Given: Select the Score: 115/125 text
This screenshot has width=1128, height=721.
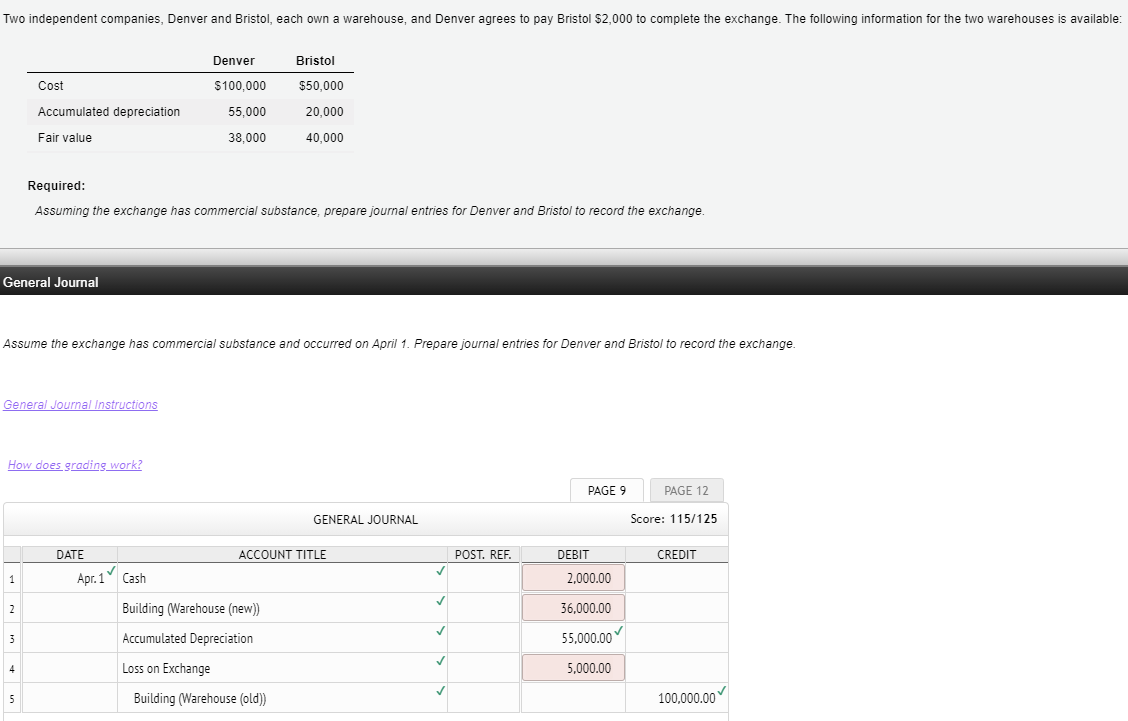Looking at the screenshot, I should (x=673, y=519).
